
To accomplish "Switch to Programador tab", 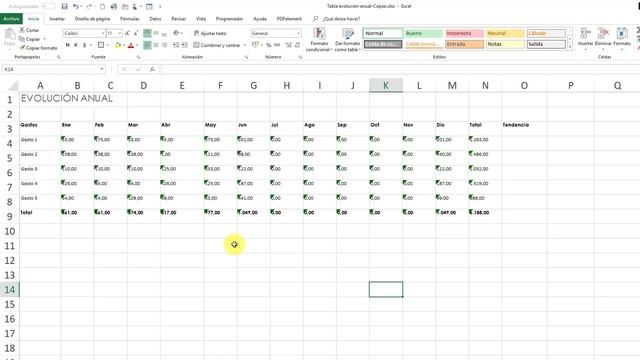I will [x=229, y=19].
